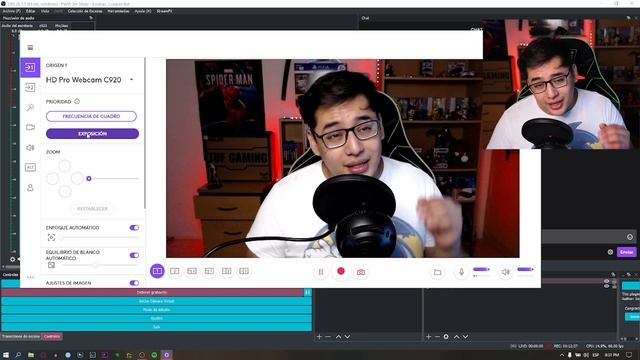Viewport: 640px width, 360px height.
Task: Select Frecuencia de Cuadro priority button
Action: coord(91,116)
